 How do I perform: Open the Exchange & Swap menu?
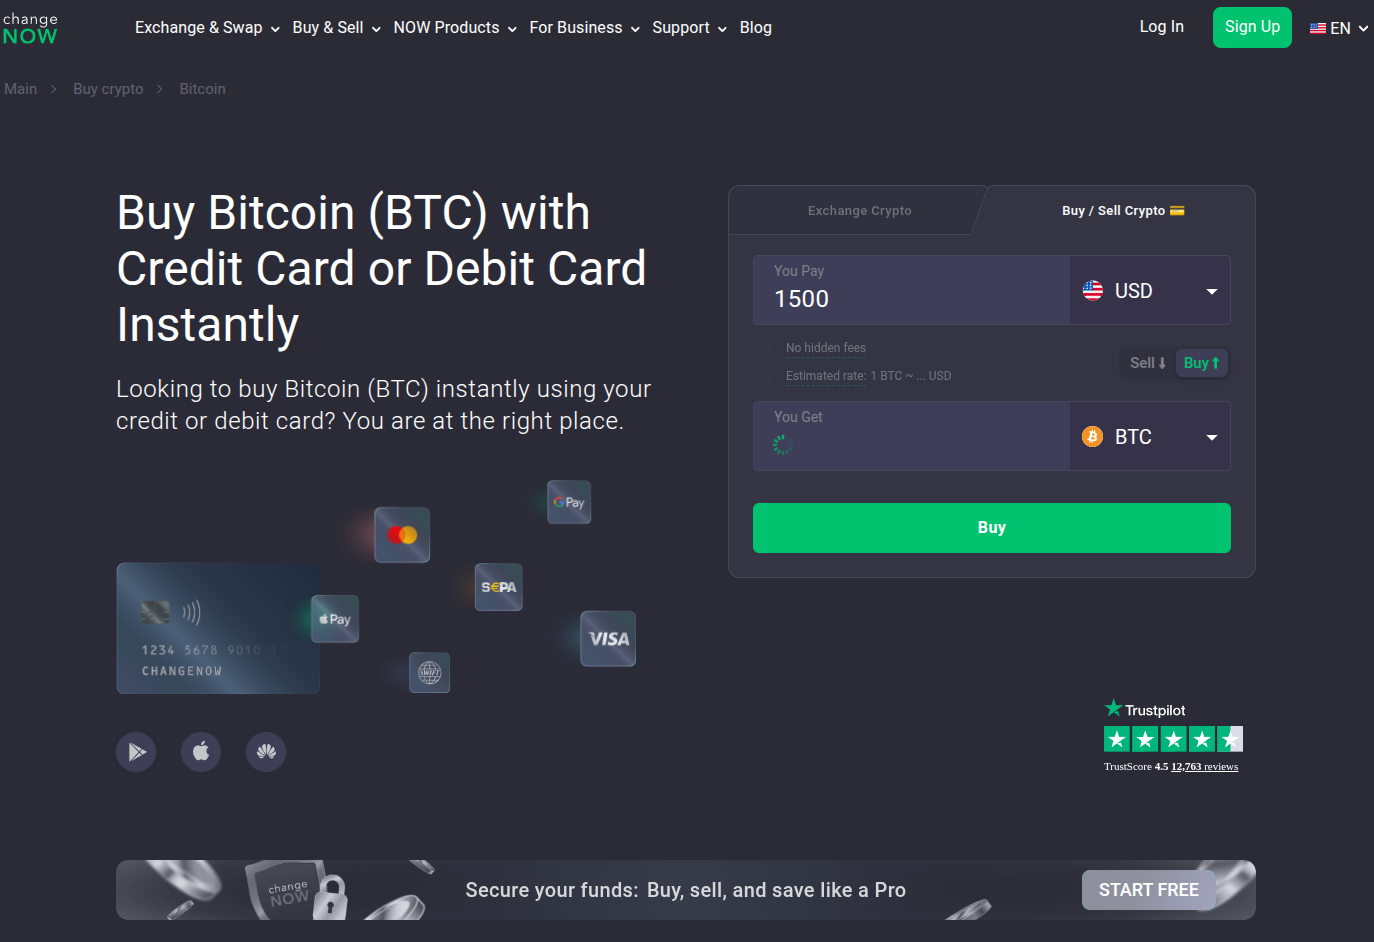point(207,28)
